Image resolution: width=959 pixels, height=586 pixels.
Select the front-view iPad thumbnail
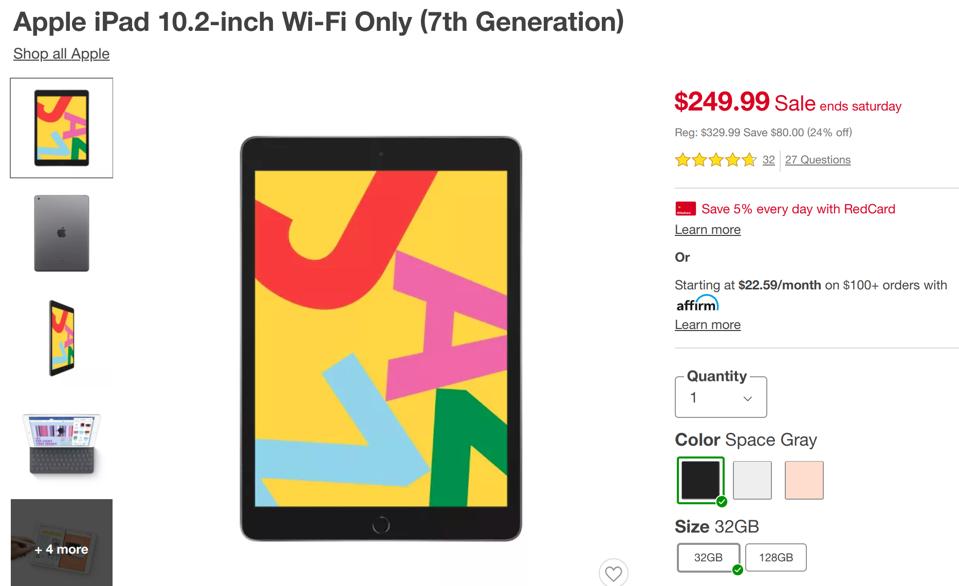pyautogui.click(x=61, y=128)
